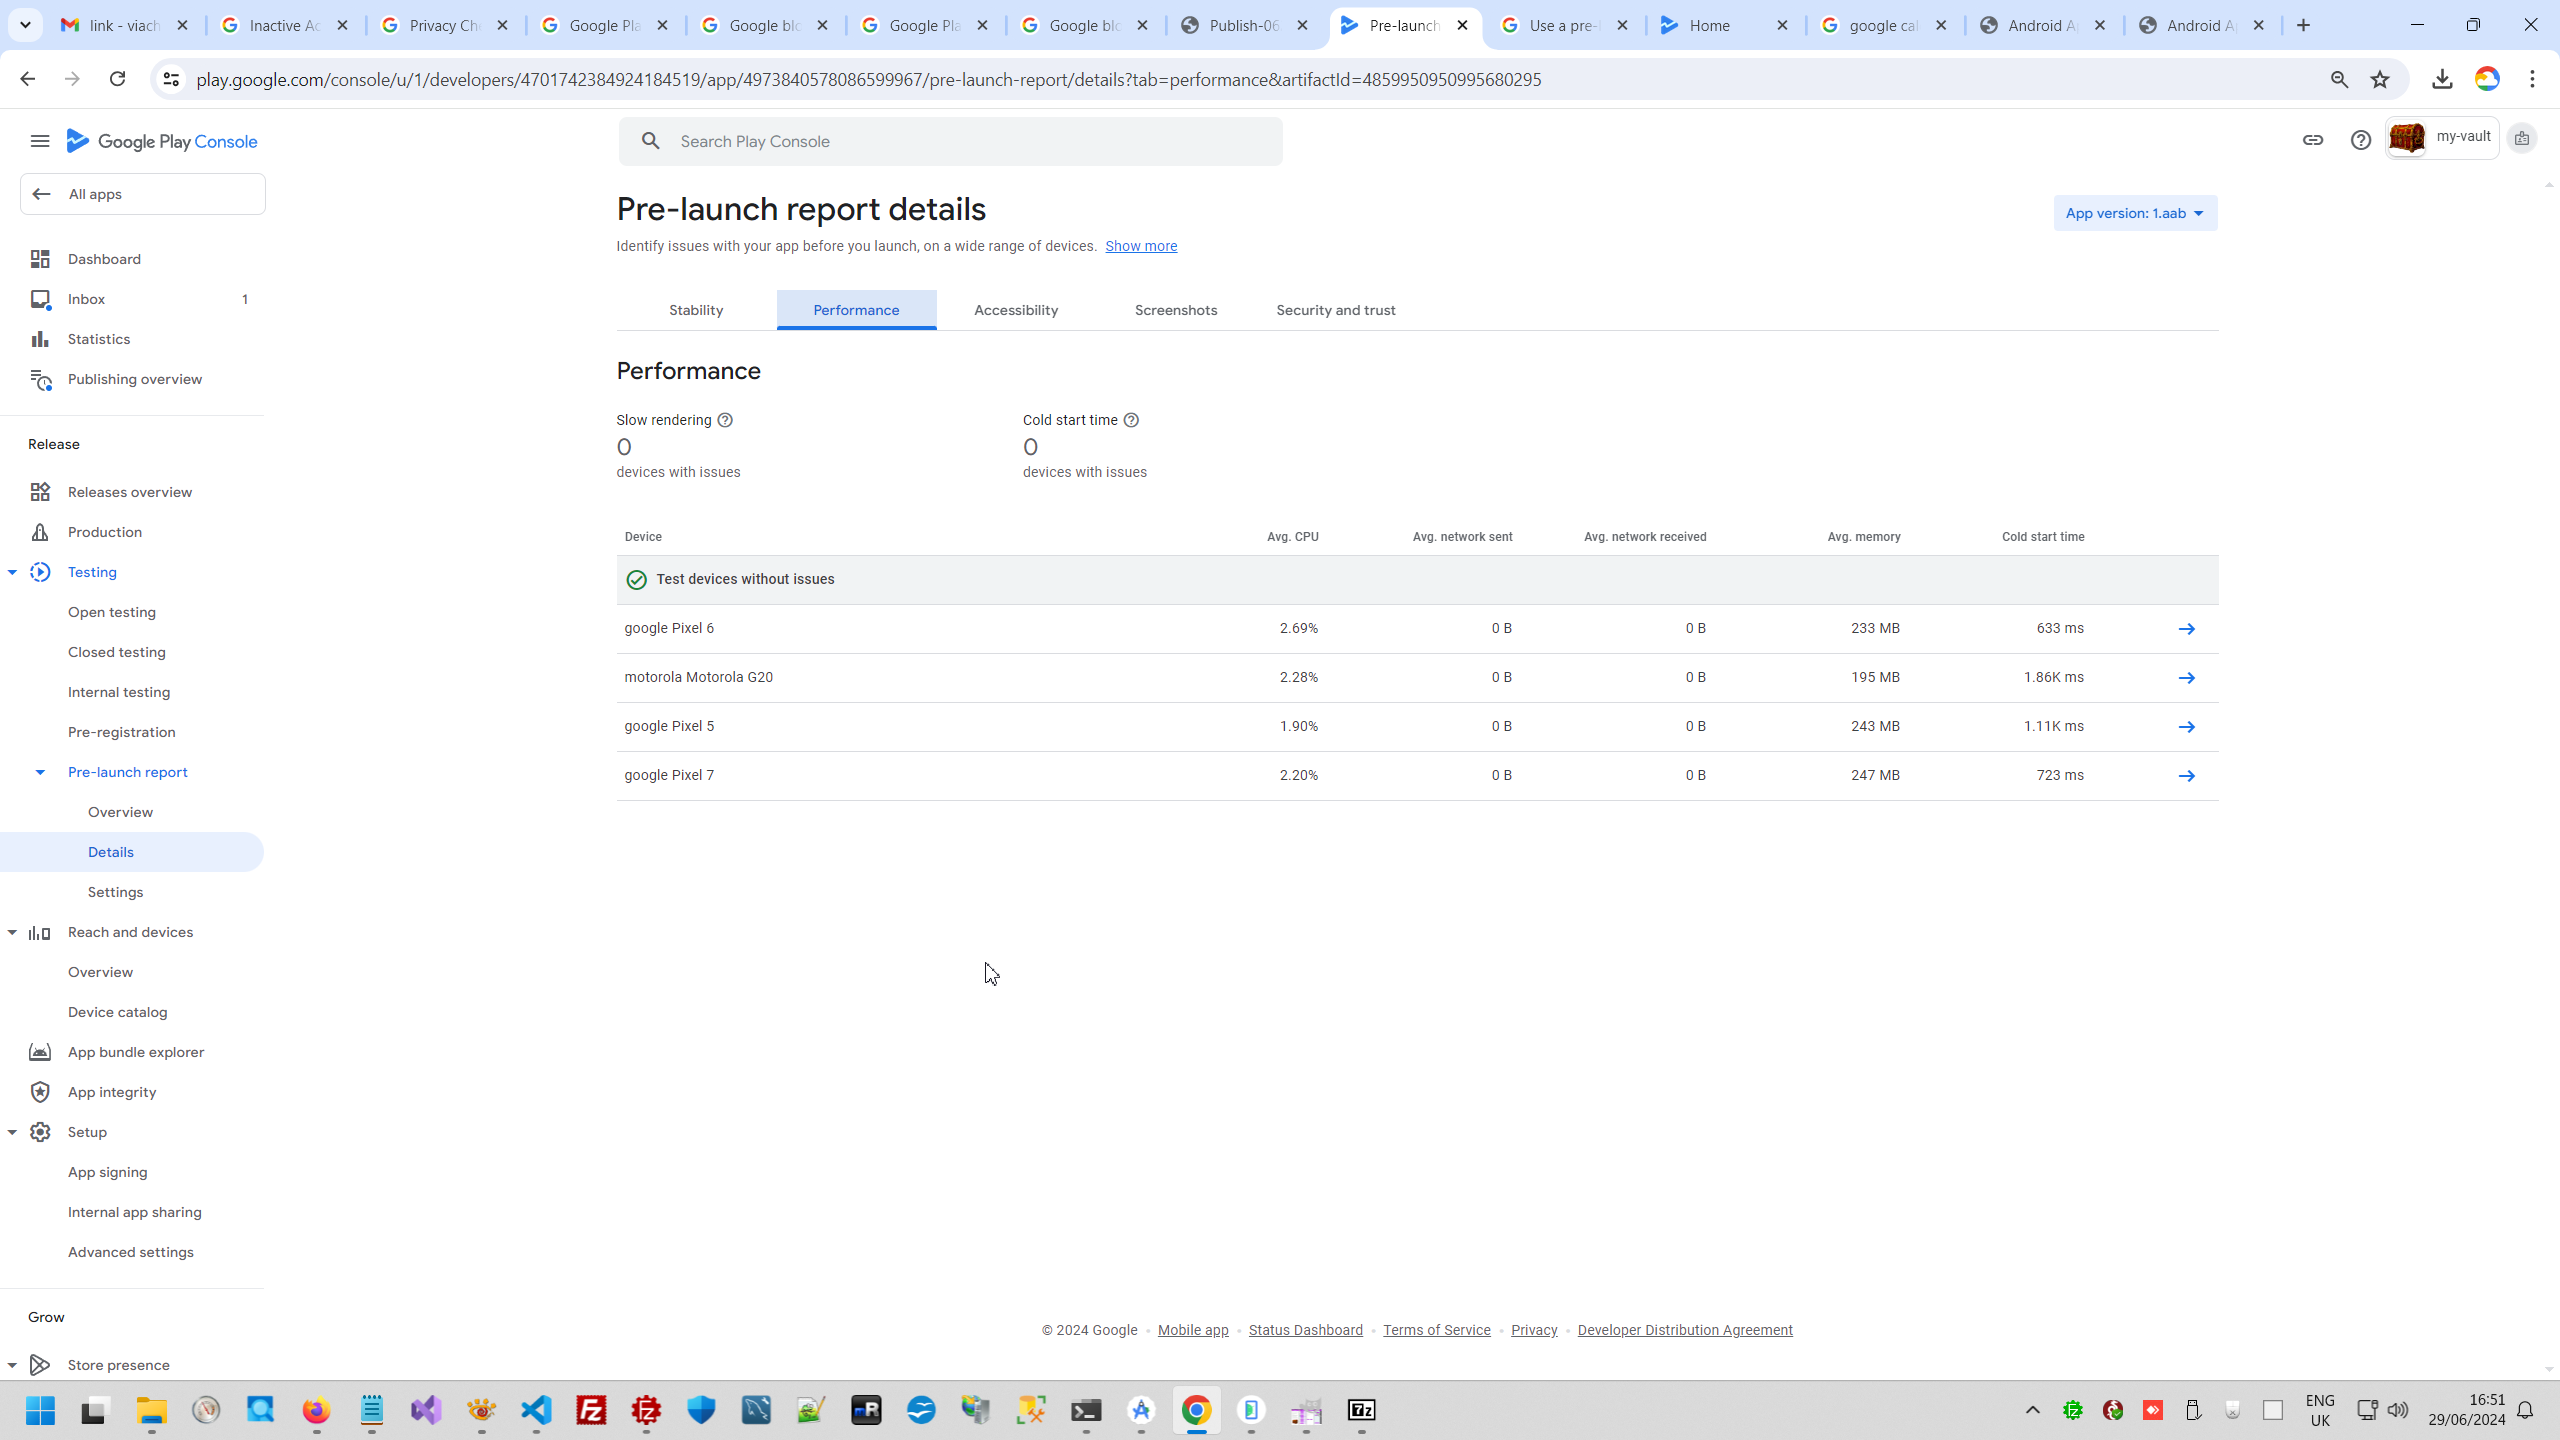Screen dimensions: 2560x1440
Task: Switch to the Stability tab
Action: coord(696,310)
